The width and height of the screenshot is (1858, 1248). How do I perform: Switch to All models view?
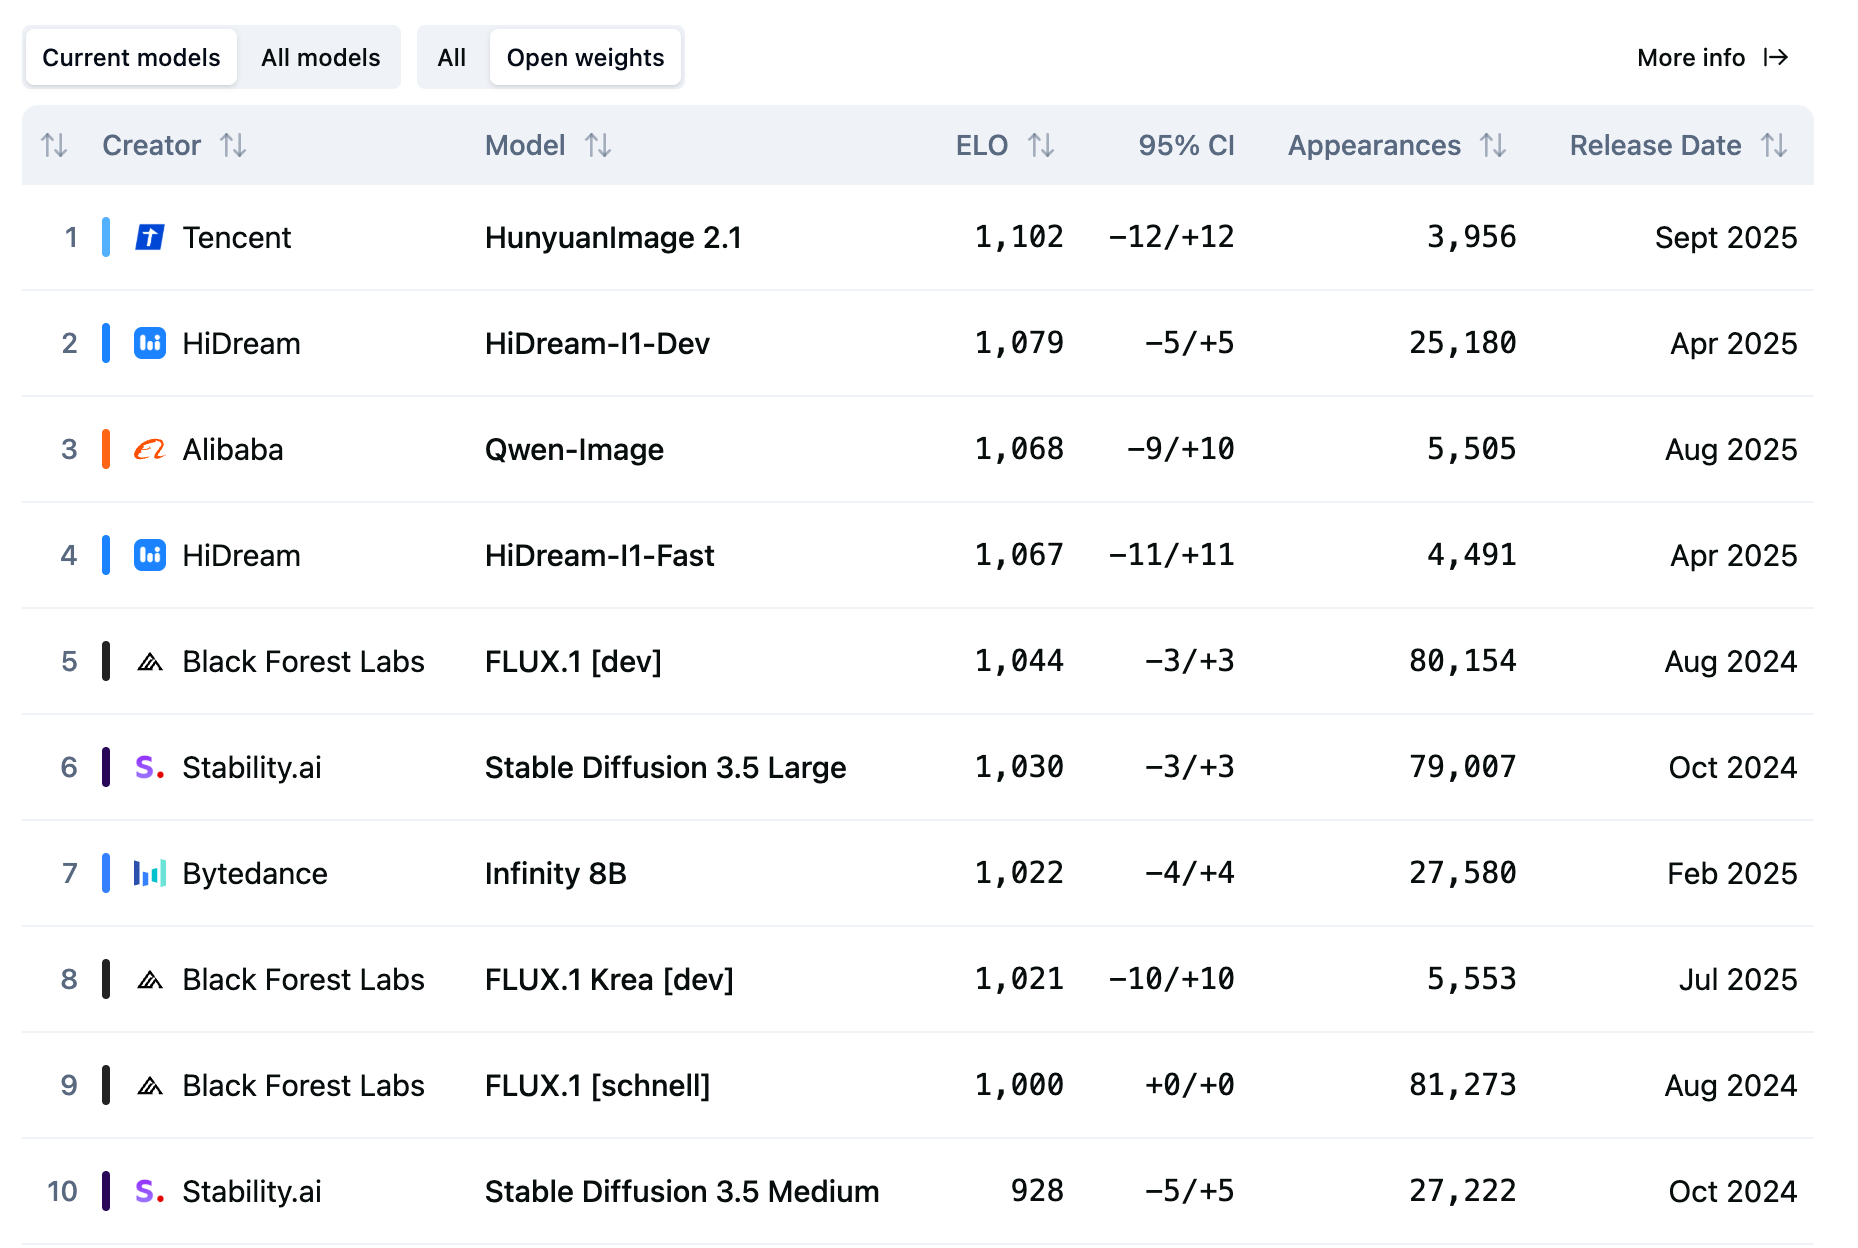(320, 58)
